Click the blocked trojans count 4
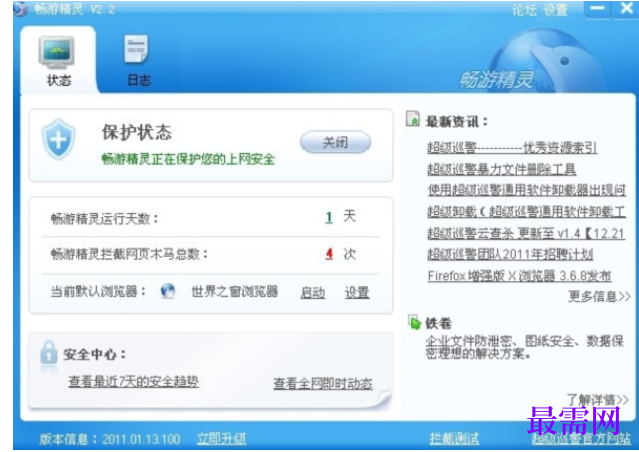Image resolution: width=639 pixels, height=452 pixels. point(329,254)
